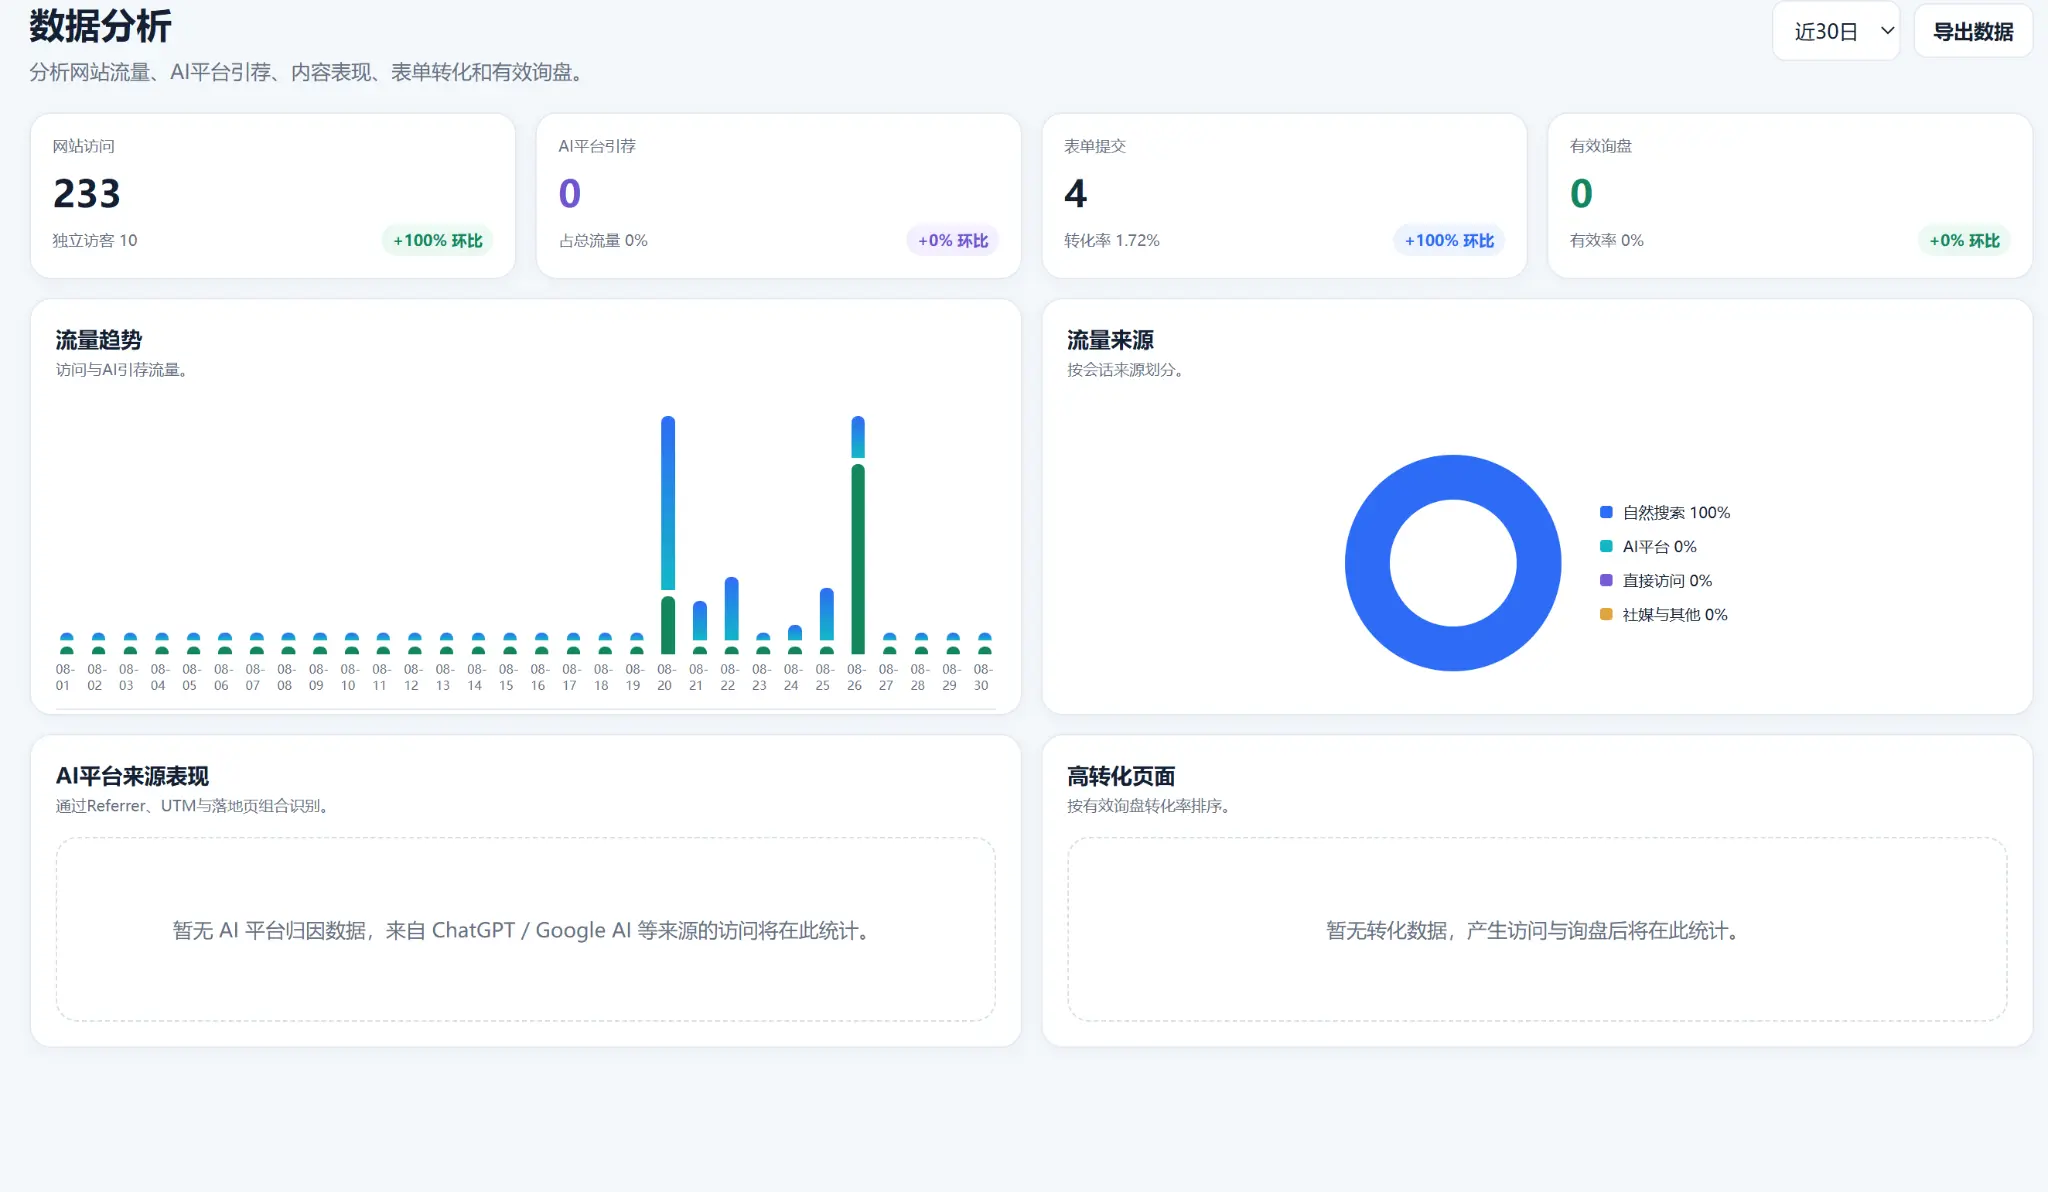Click the 占总流量 0% text

(603, 240)
